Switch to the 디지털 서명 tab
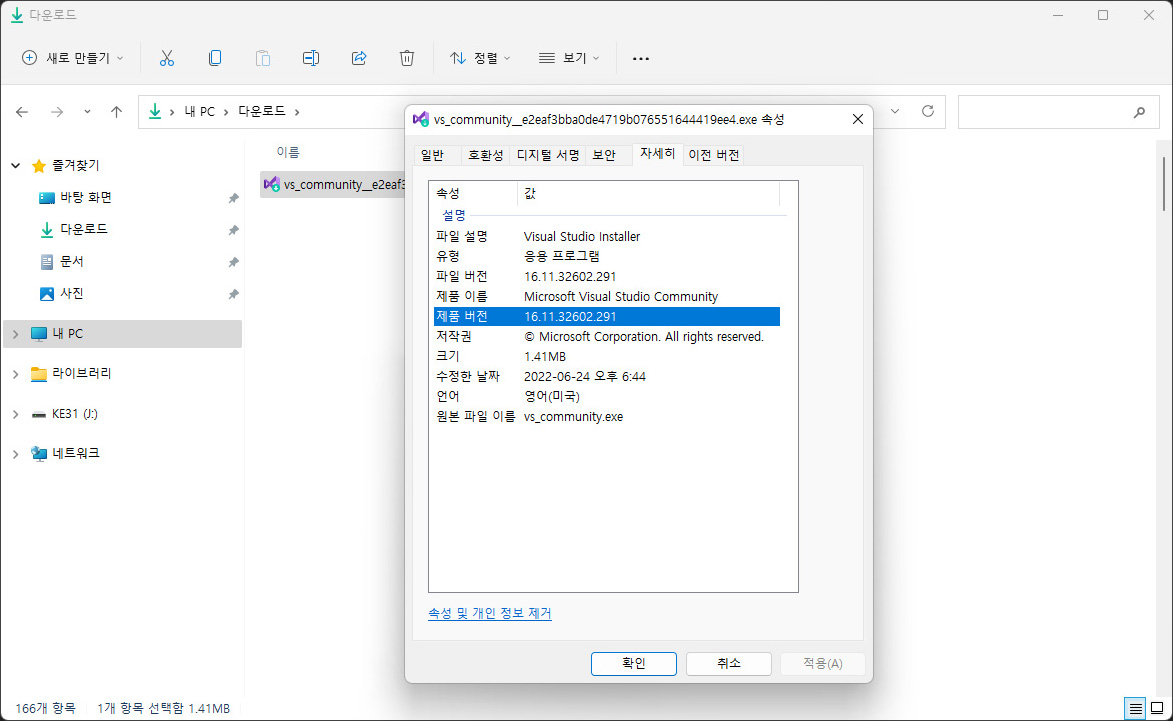 click(548, 155)
